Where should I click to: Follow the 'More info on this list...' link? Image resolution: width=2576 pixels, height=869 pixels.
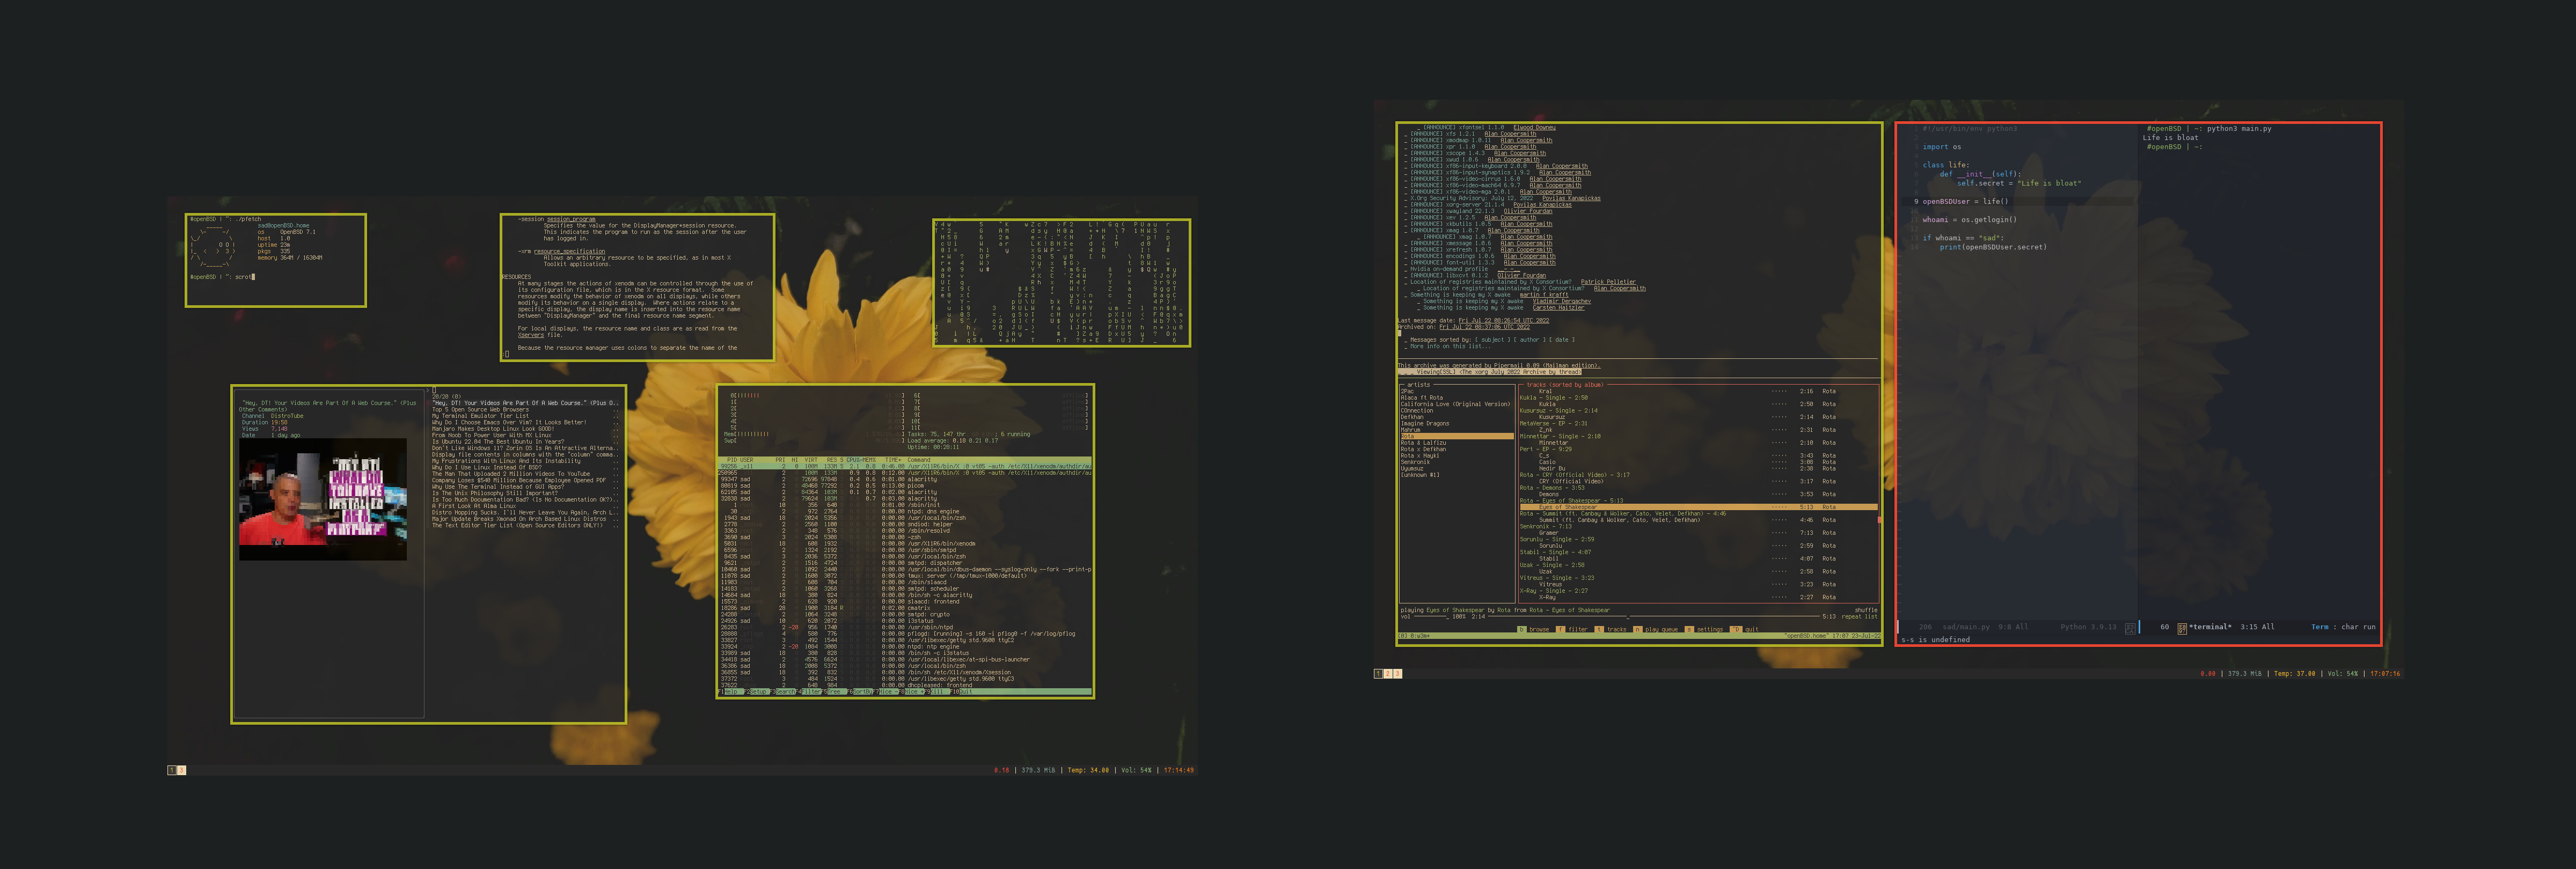coord(1450,346)
